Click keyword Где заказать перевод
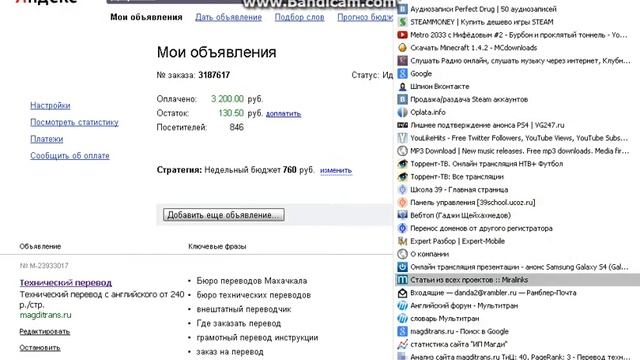 238,324
